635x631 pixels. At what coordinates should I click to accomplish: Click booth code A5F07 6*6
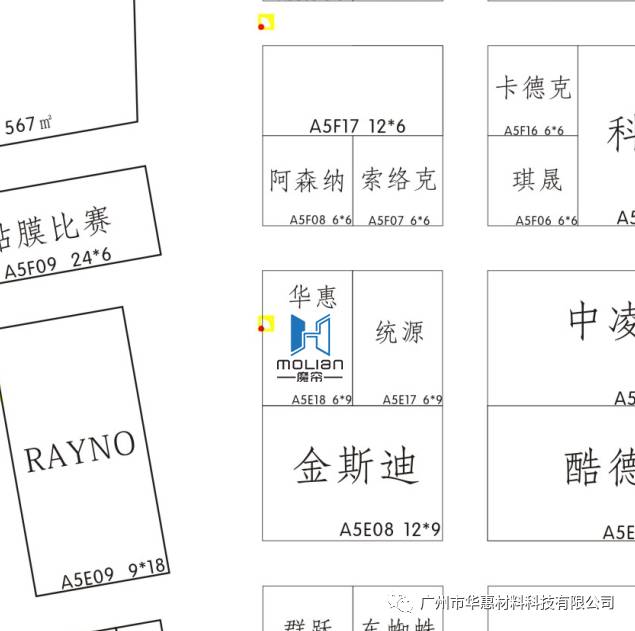399,221
